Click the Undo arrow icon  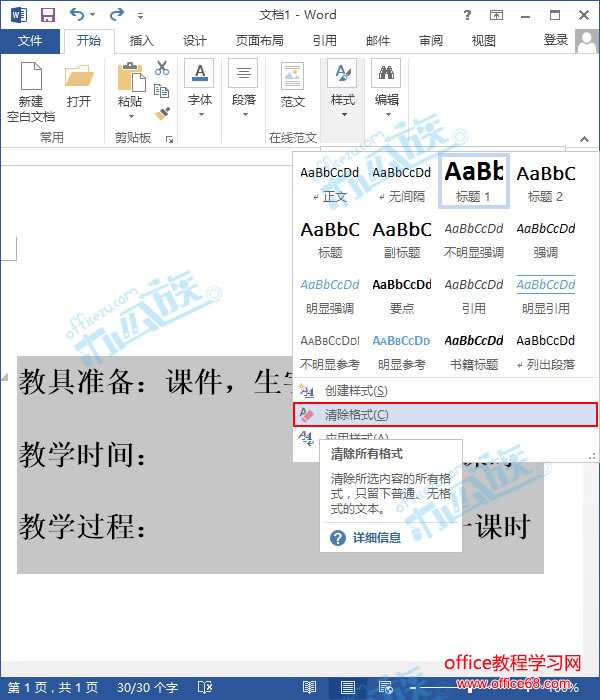coord(77,15)
